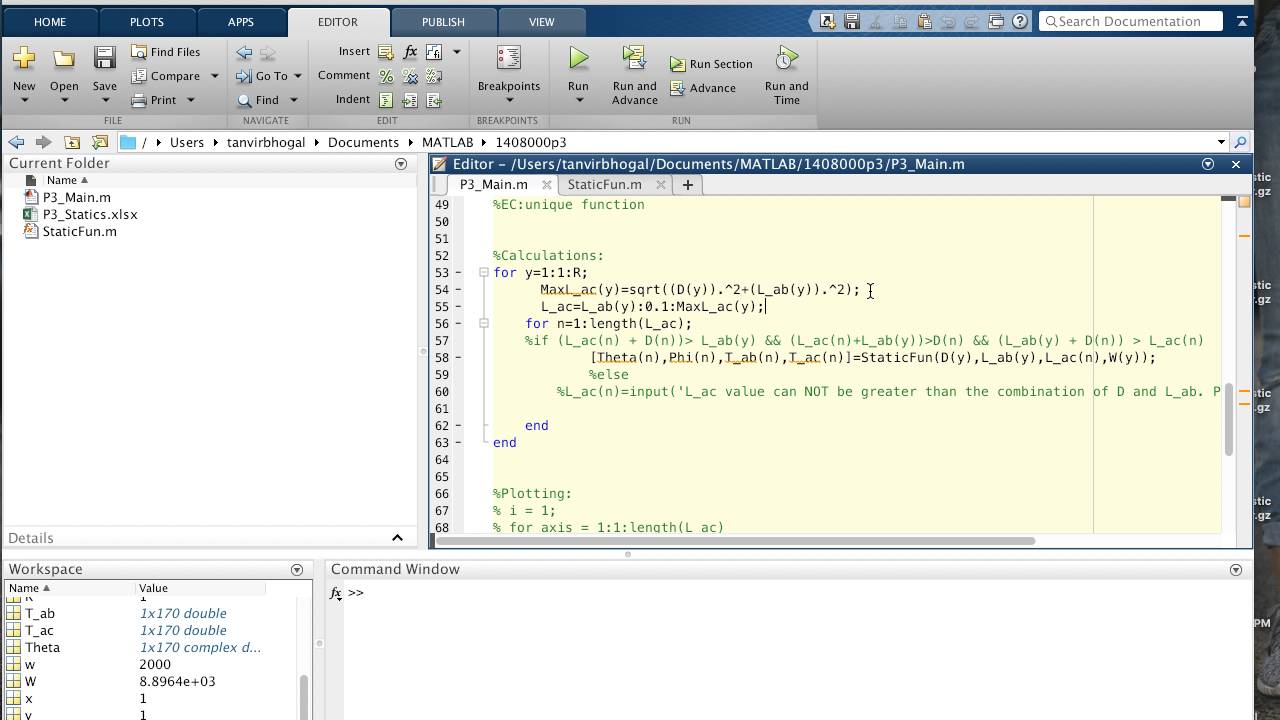The image size is (1280, 720).
Task: Click the address bar search magnifier
Action: point(1240,142)
